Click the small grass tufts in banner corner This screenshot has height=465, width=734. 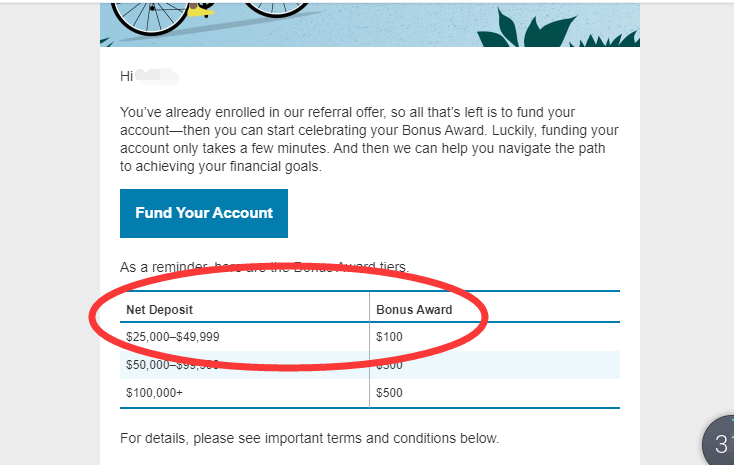click(x=605, y=39)
